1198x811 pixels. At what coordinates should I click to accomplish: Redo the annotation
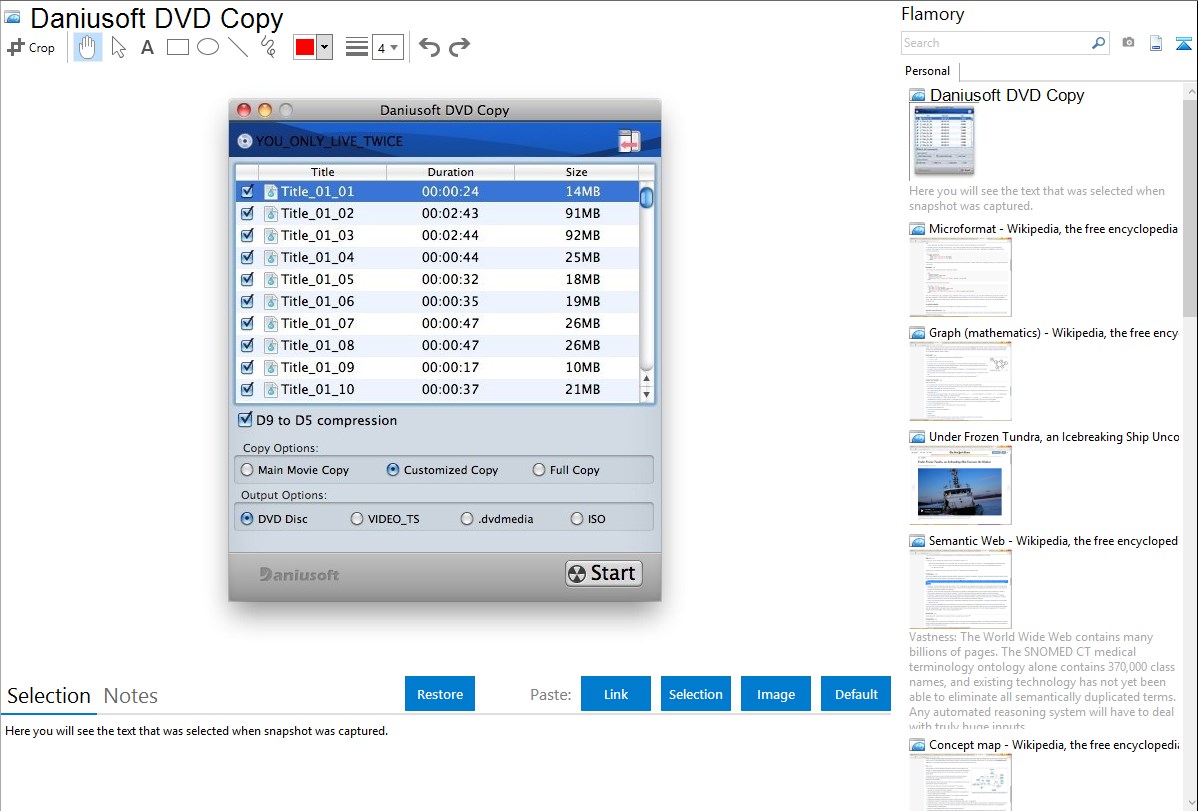tap(459, 47)
